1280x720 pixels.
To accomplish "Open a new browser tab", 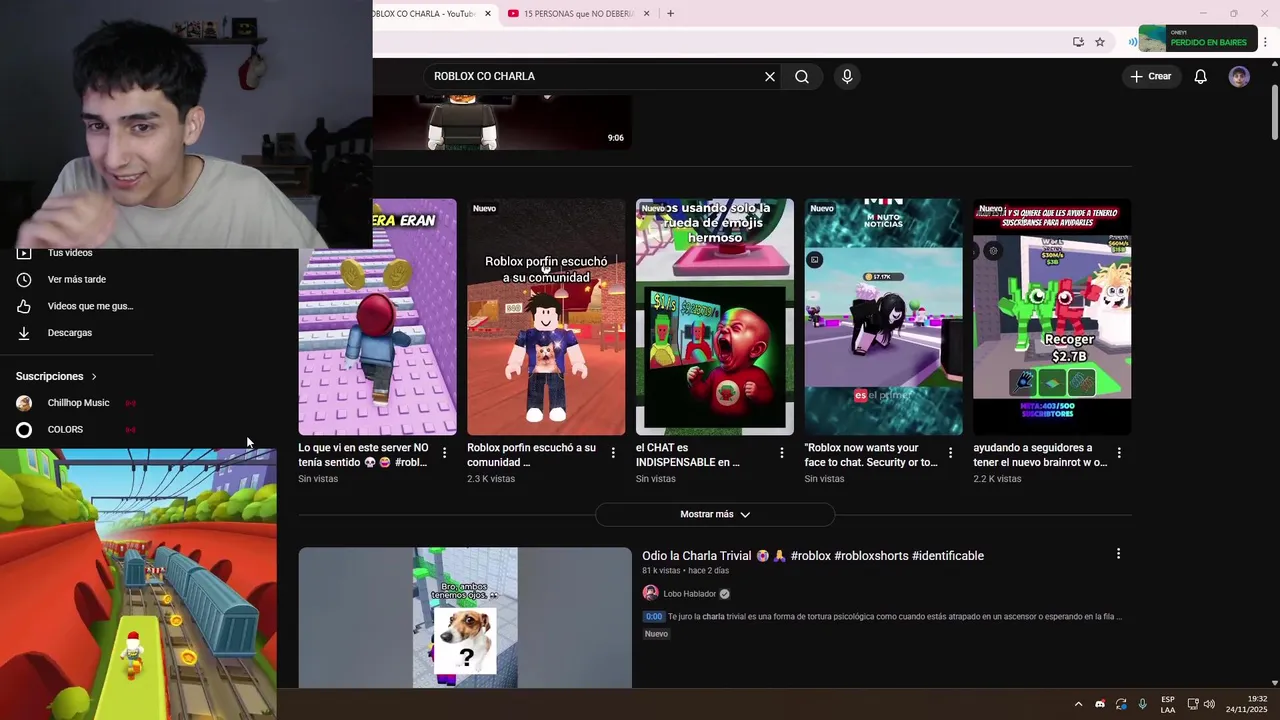I will [670, 13].
